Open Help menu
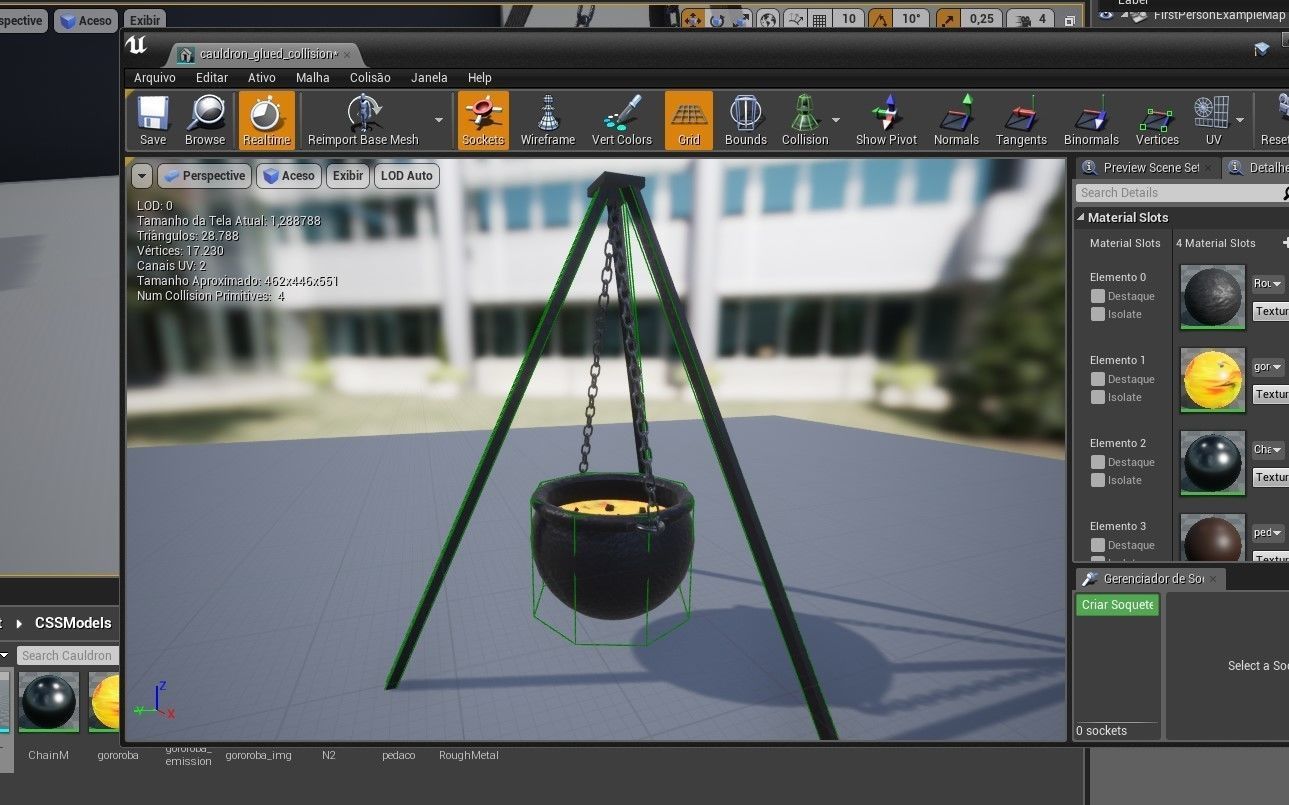 pyautogui.click(x=480, y=77)
